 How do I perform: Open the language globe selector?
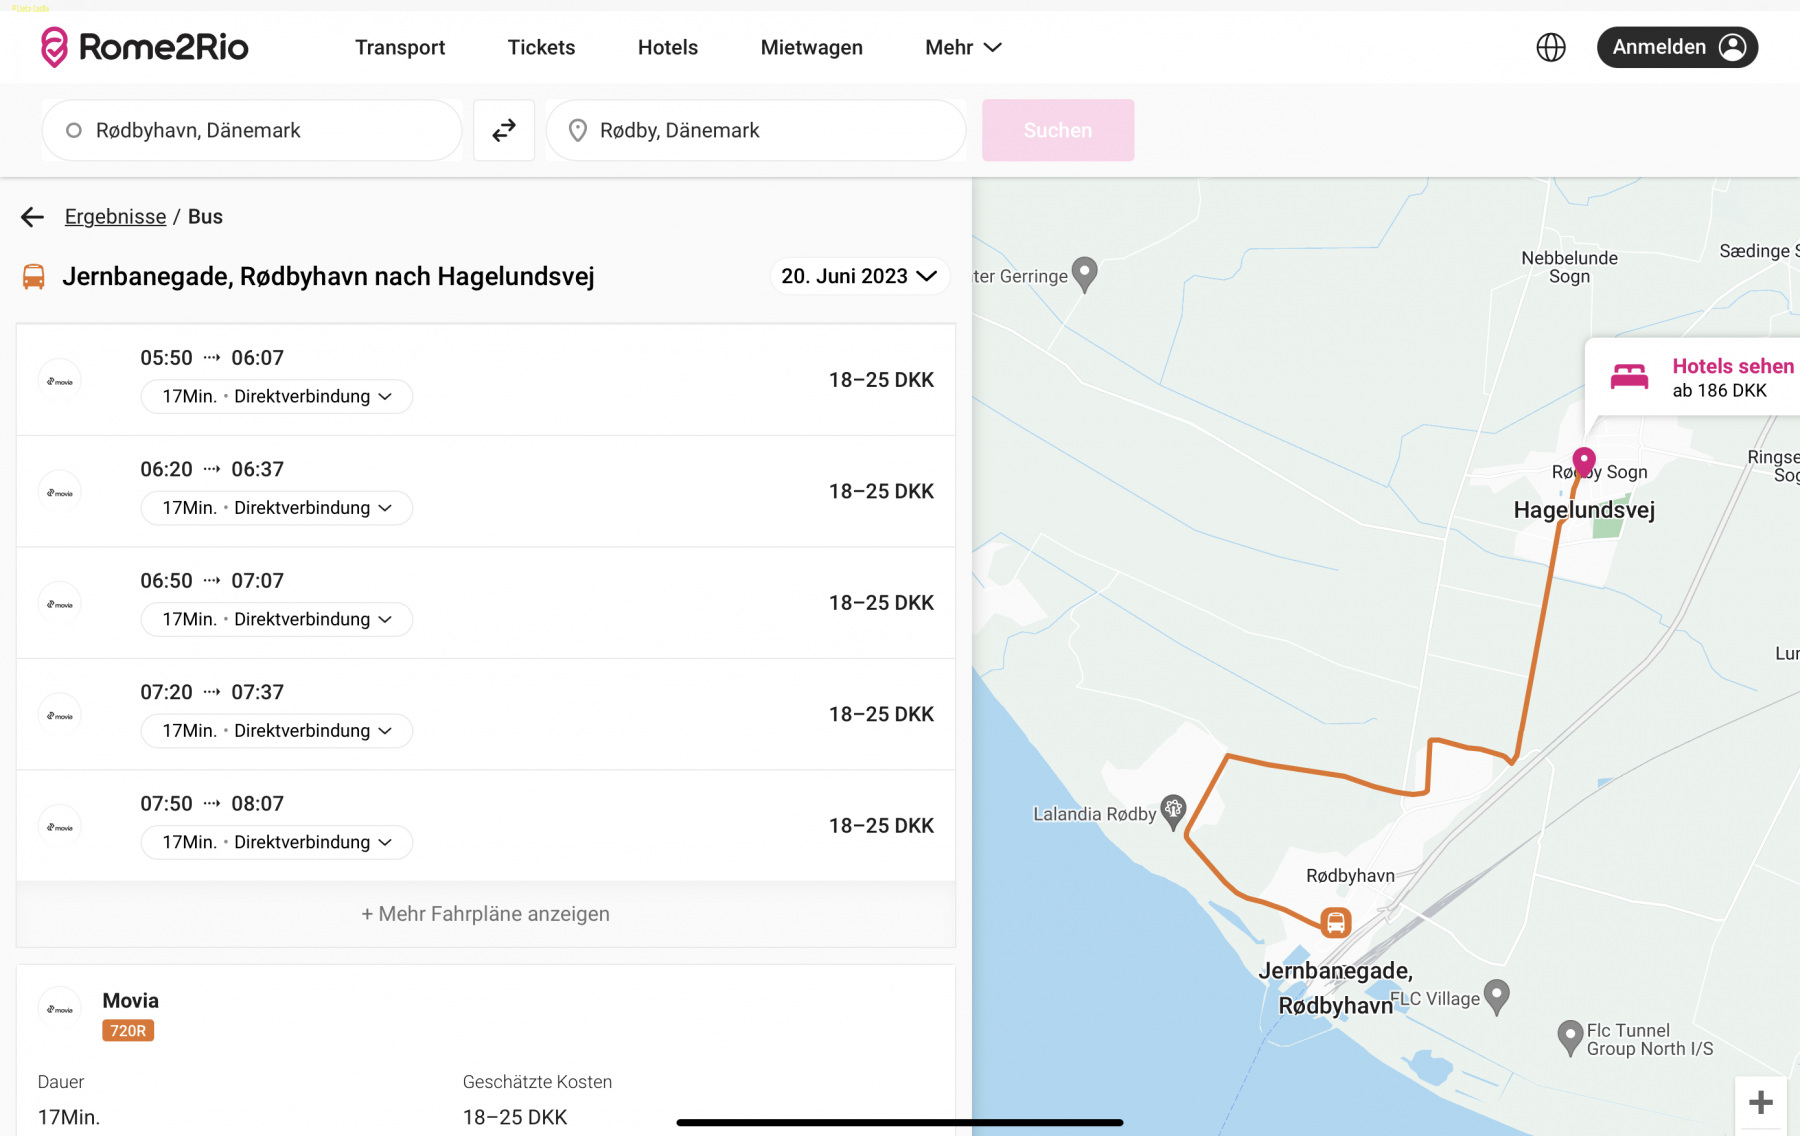click(1550, 47)
